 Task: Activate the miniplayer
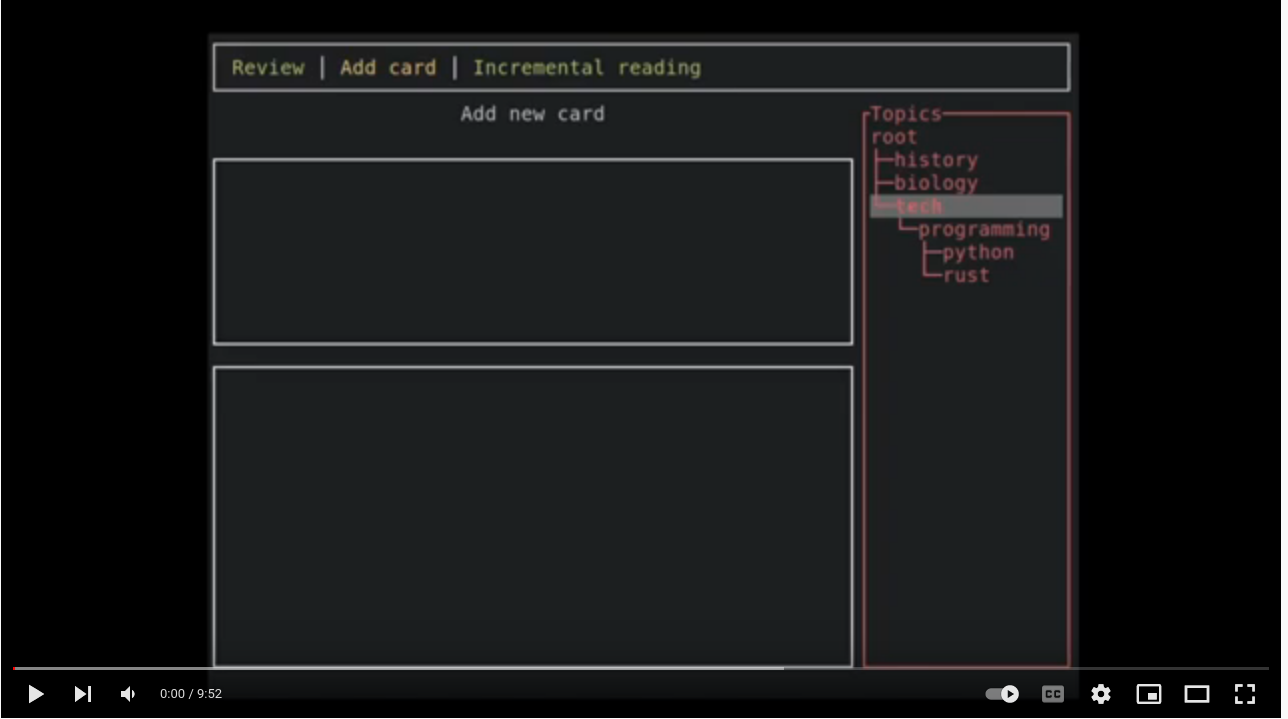point(1149,694)
